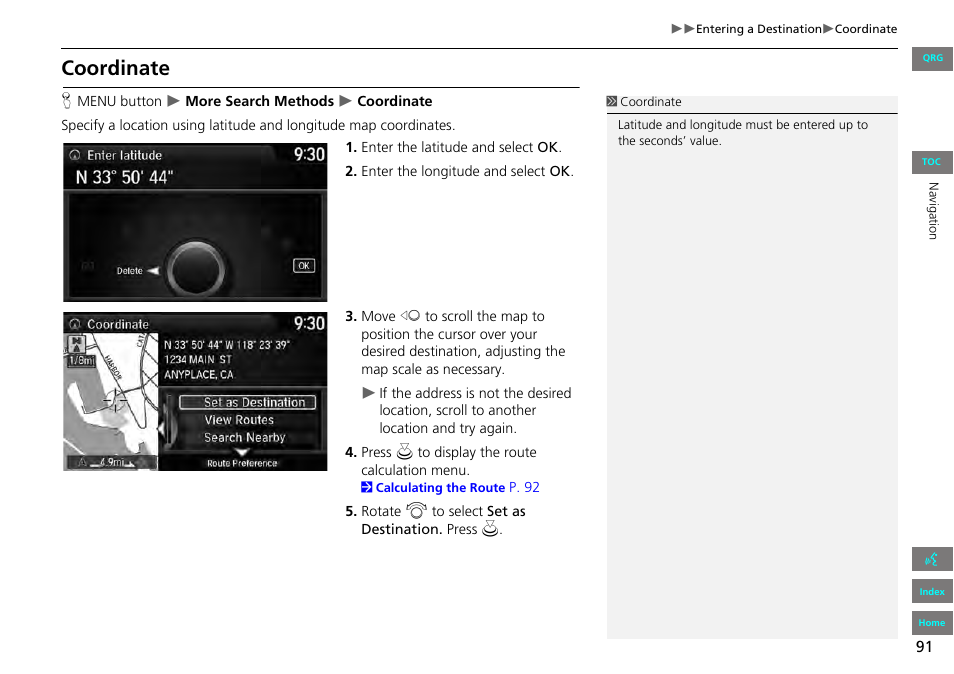The height and width of the screenshot is (674, 954).
Task: Select OK on the Enter latitude screen
Action: coord(304,265)
